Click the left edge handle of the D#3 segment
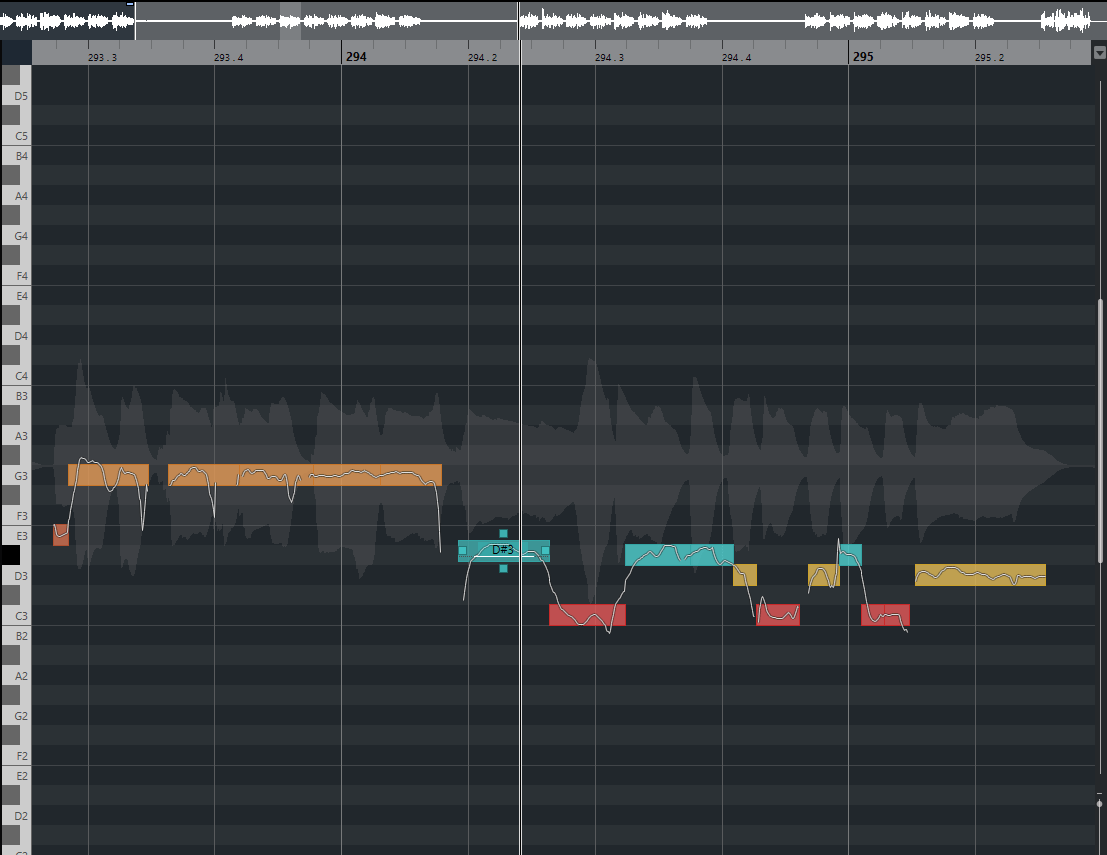Viewport: 1107px width, 855px height. (x=462, y=551)
